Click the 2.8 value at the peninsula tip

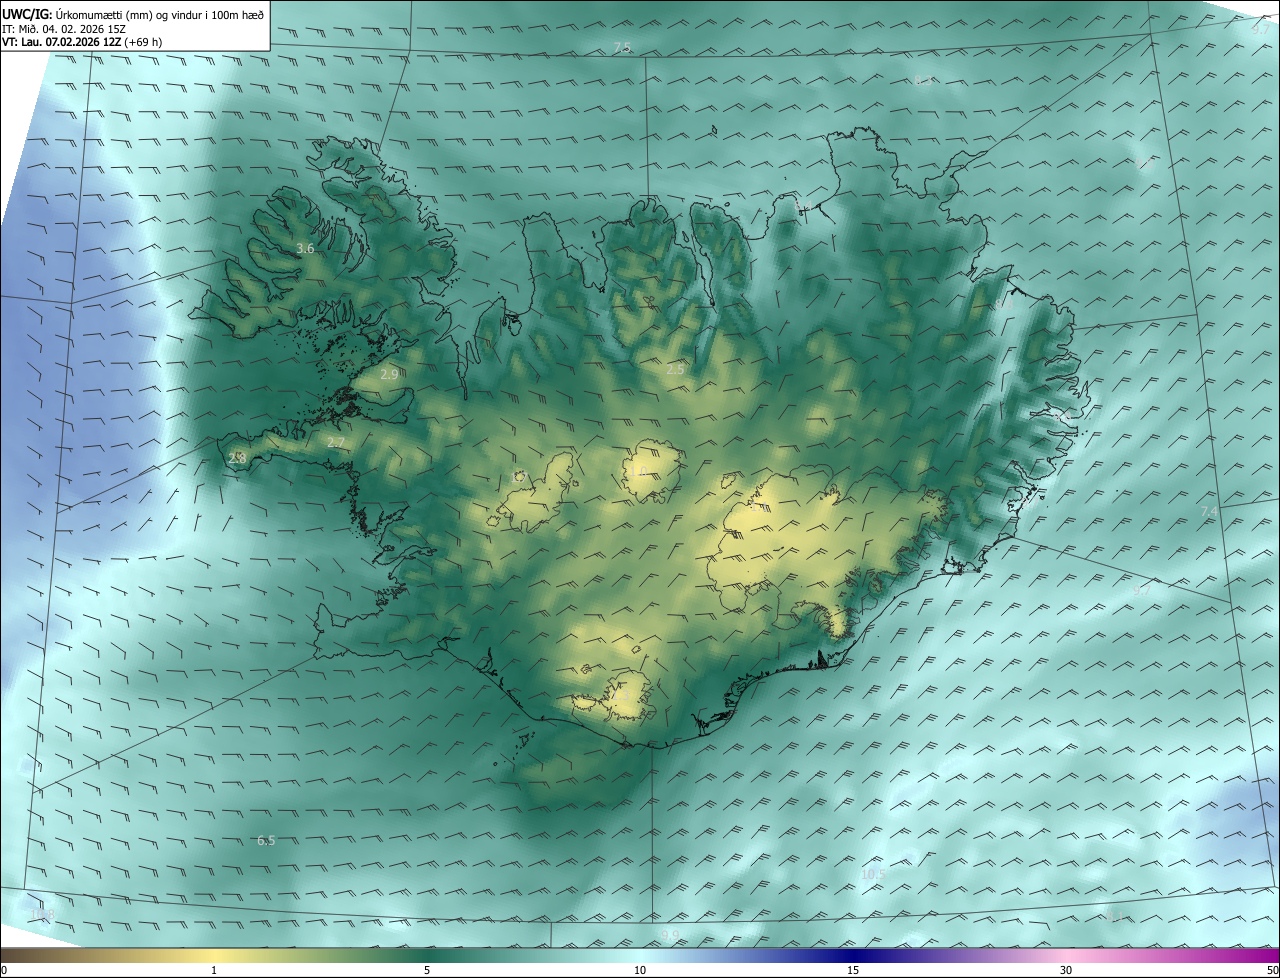(x=237, y=458)
